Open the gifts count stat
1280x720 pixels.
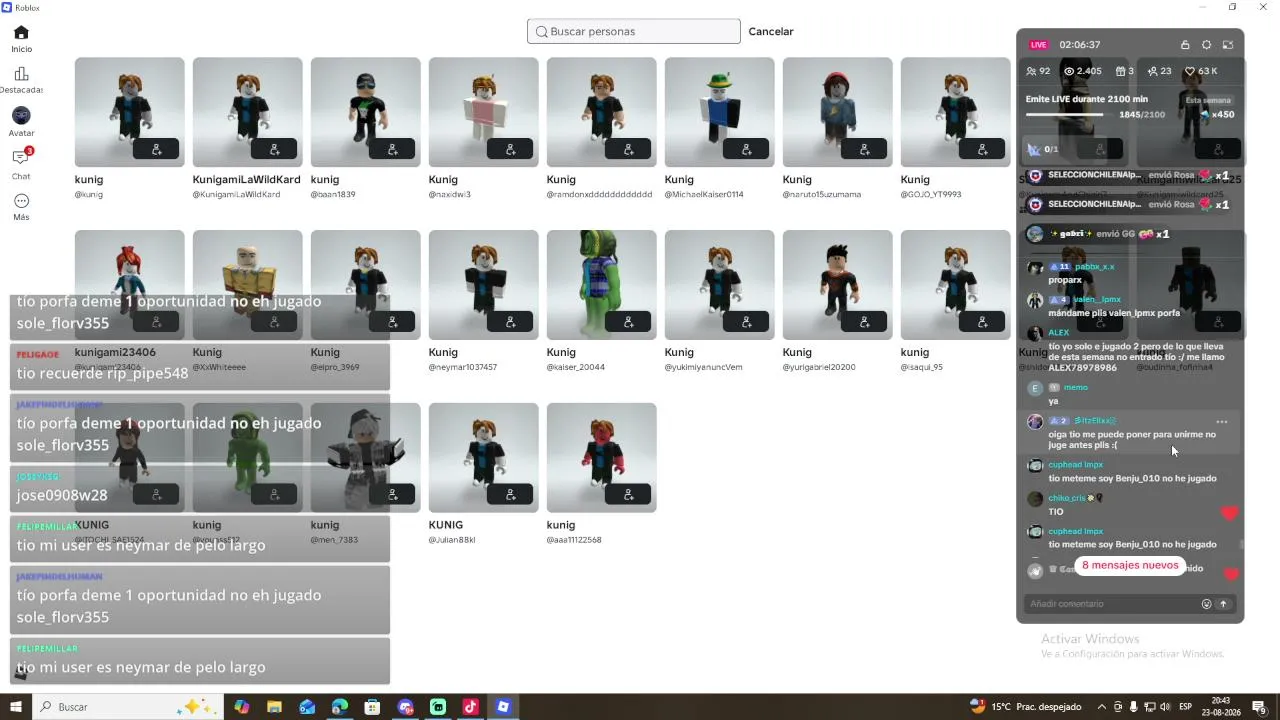coord(1124,71)
